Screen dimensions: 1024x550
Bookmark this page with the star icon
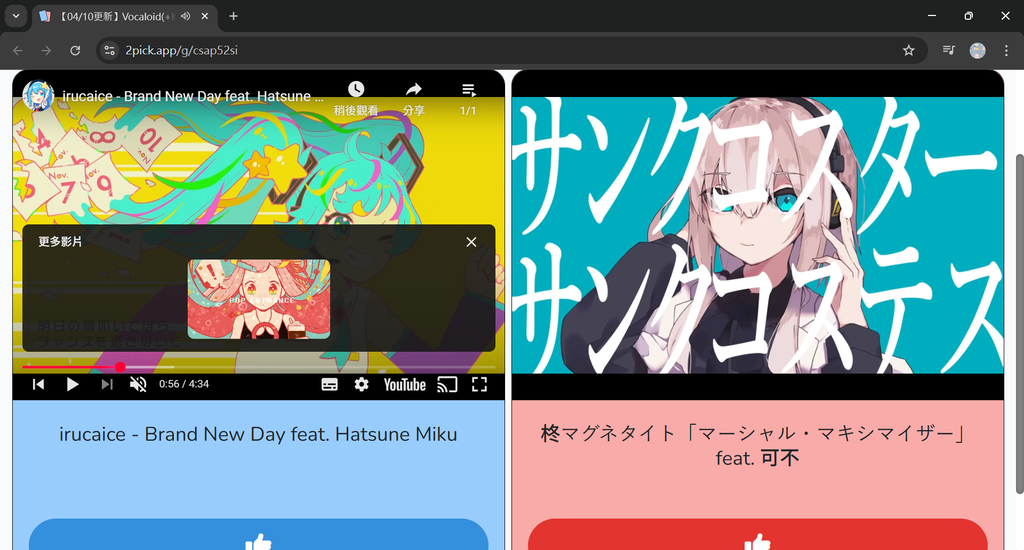click(x=908, y=50)
